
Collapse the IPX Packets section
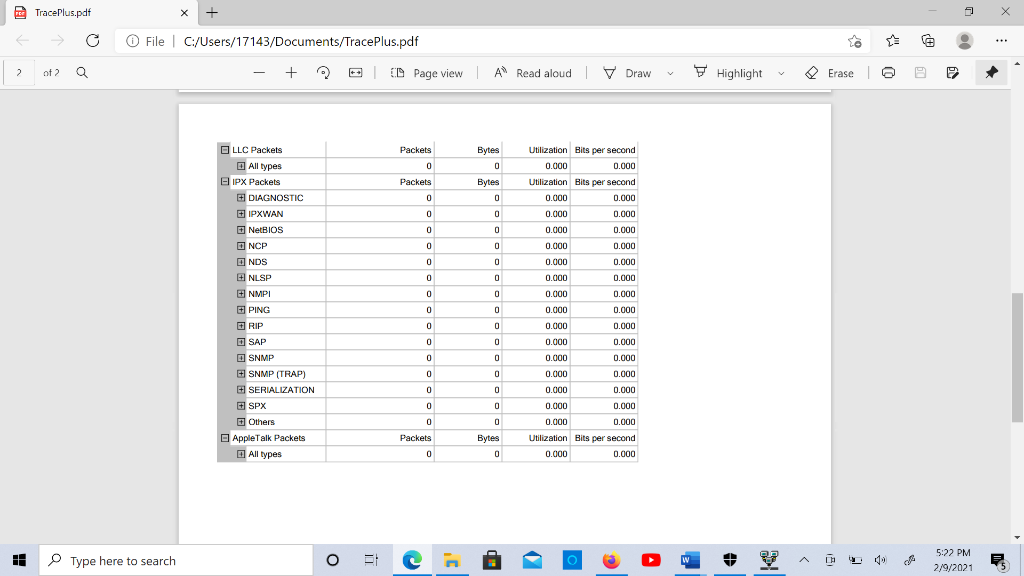[224, 181]
